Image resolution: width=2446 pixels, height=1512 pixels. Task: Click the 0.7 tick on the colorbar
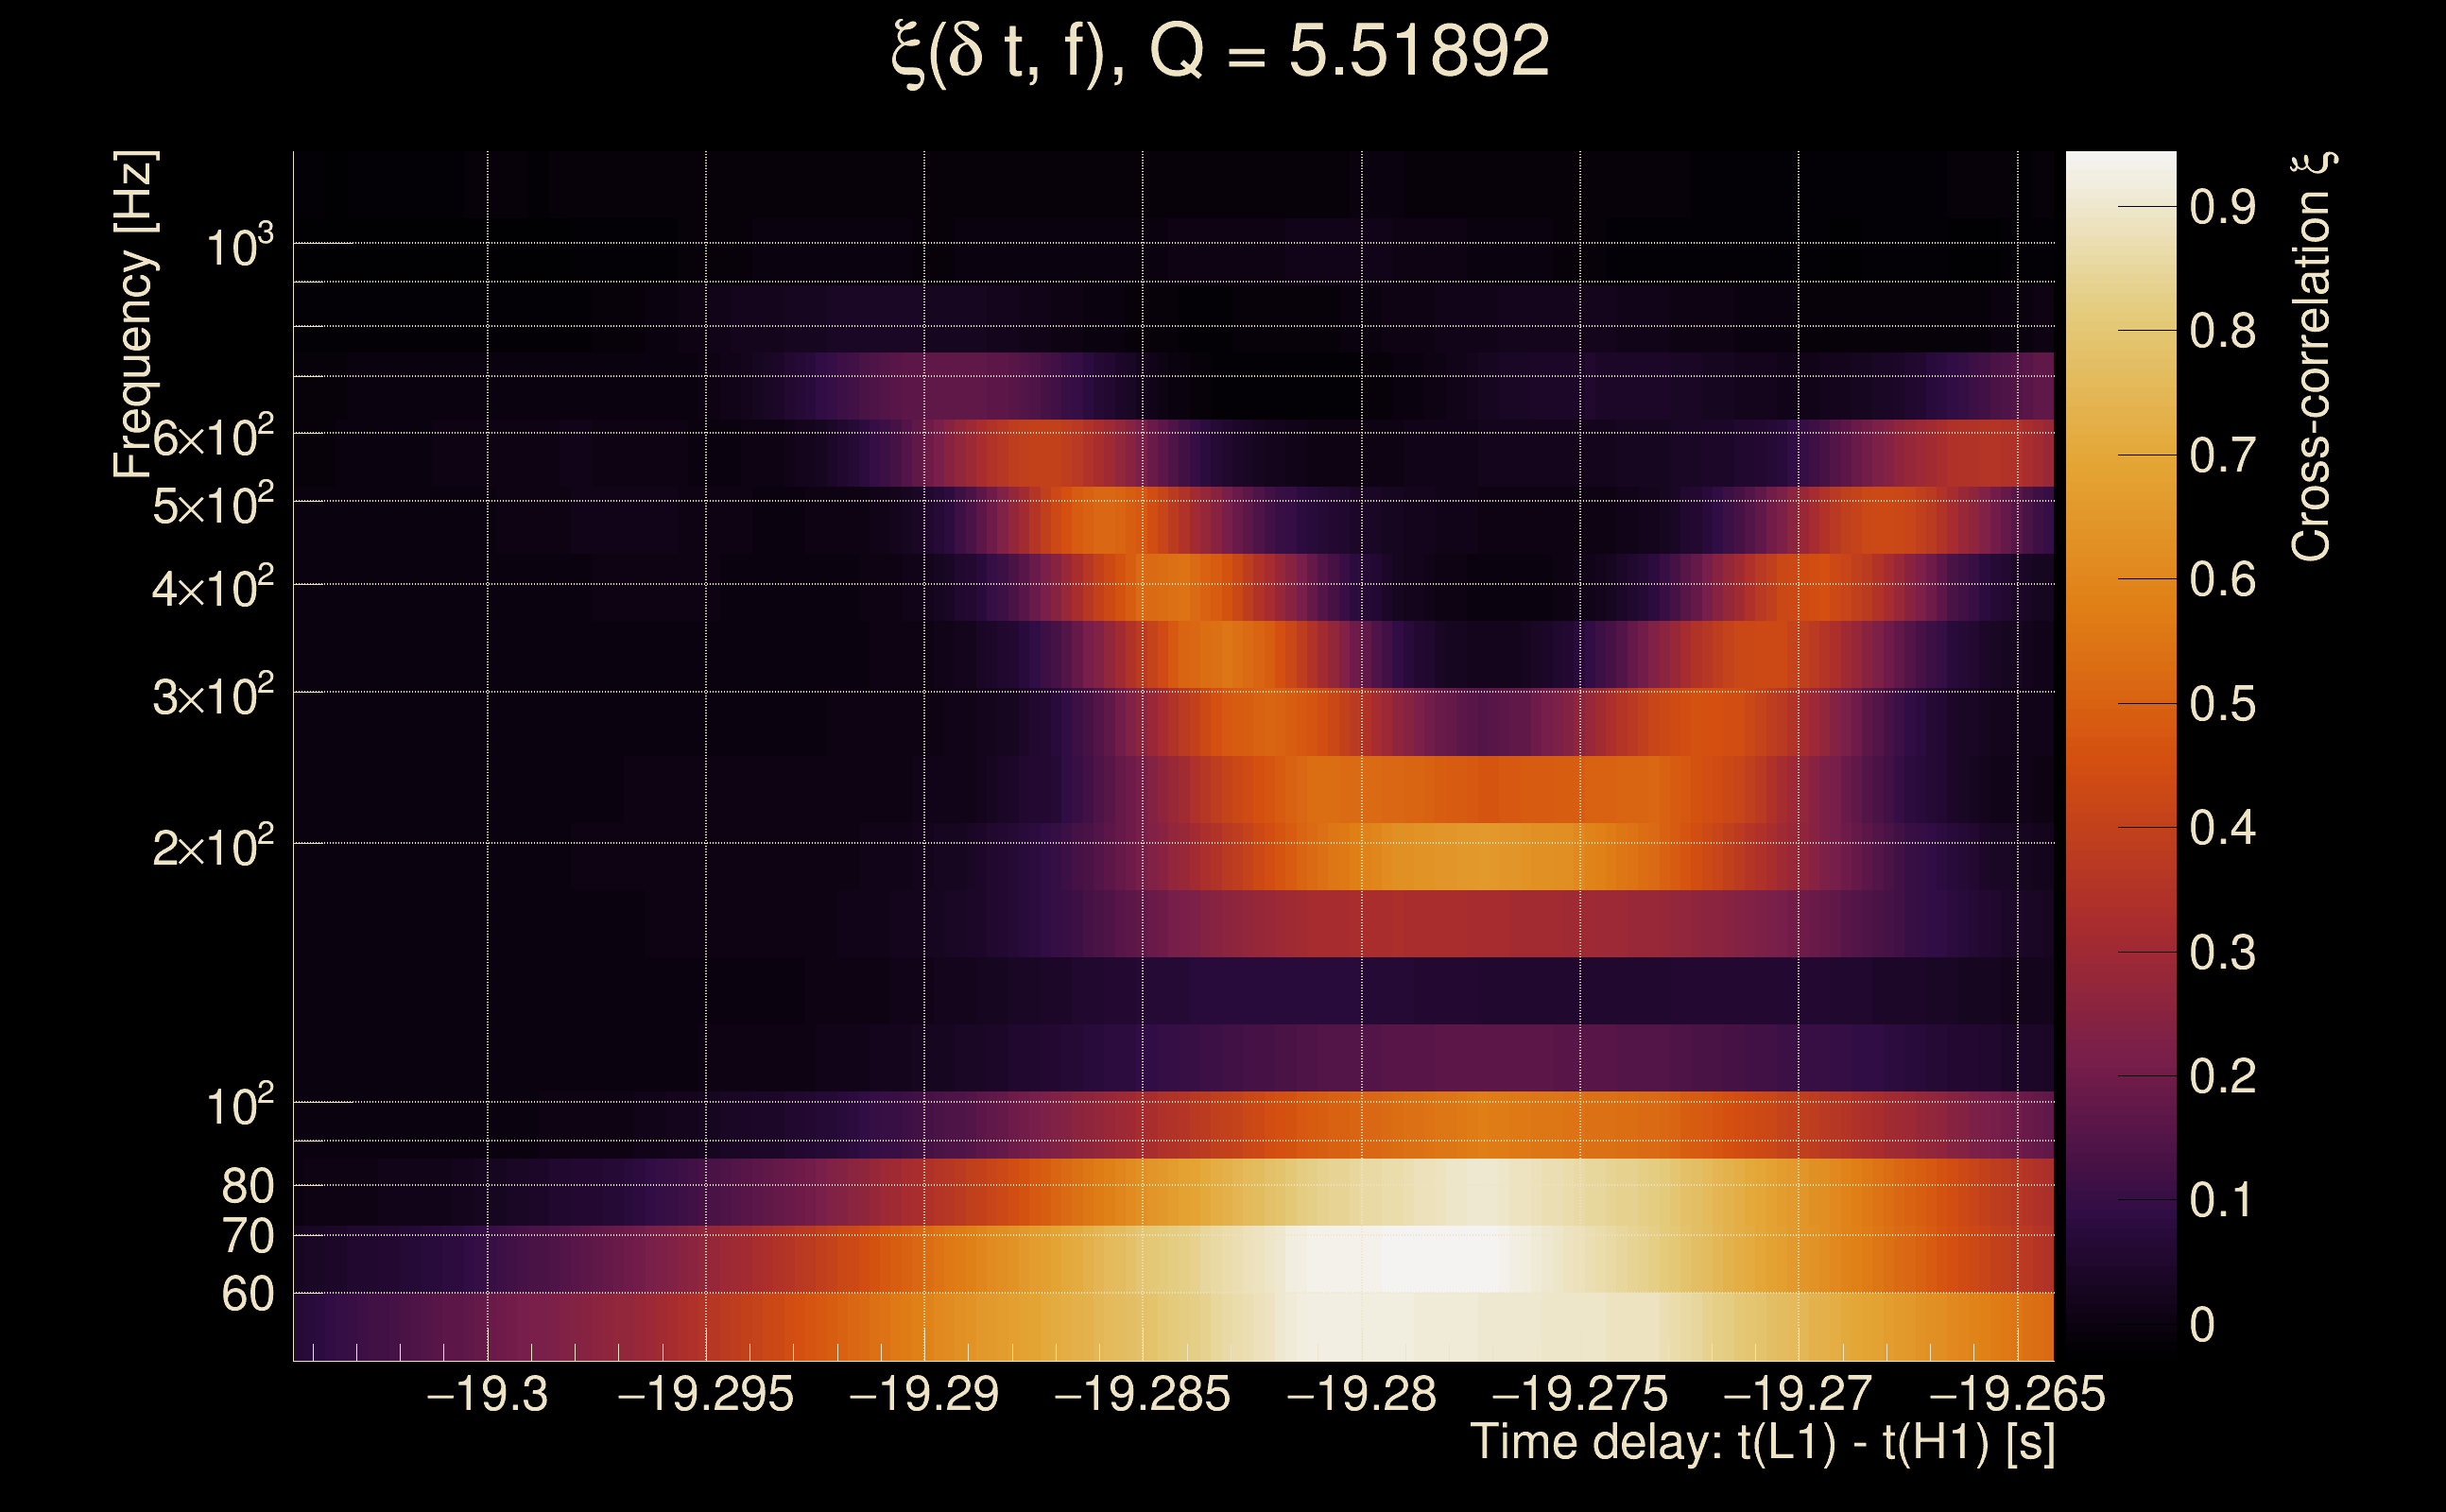pos(2222,456)
